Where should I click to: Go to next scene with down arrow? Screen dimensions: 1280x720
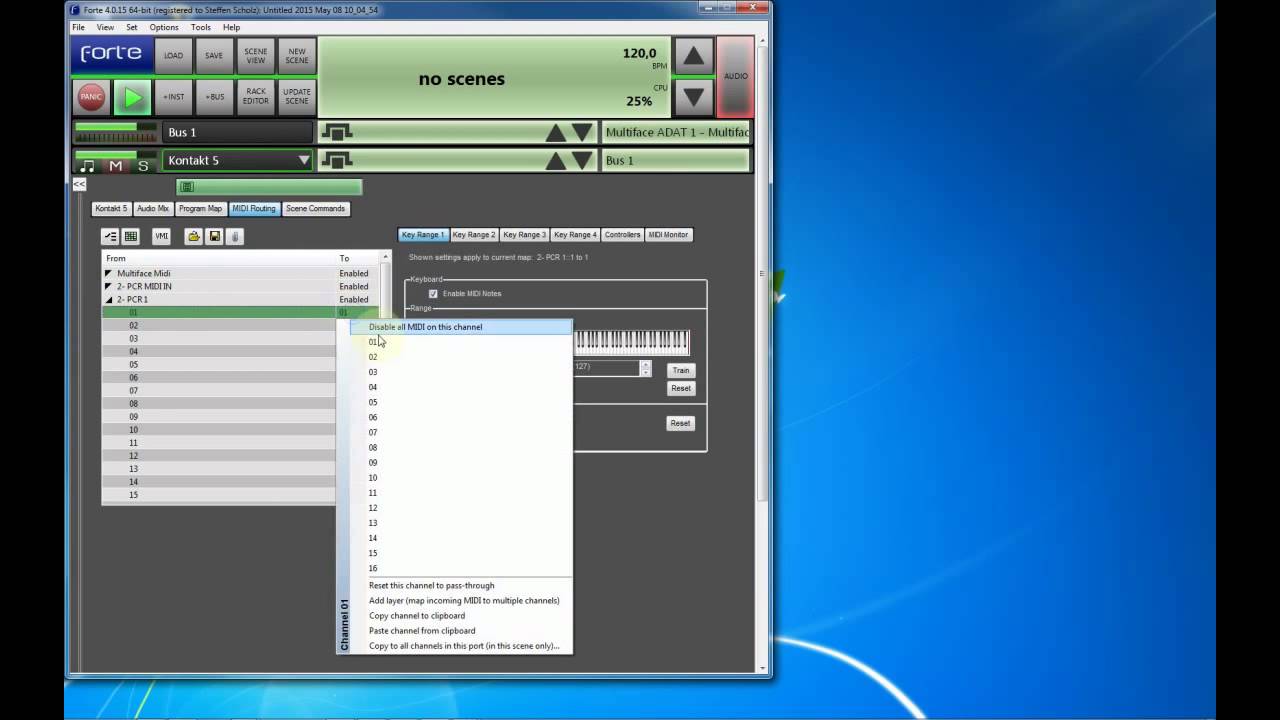click(693, 97)
